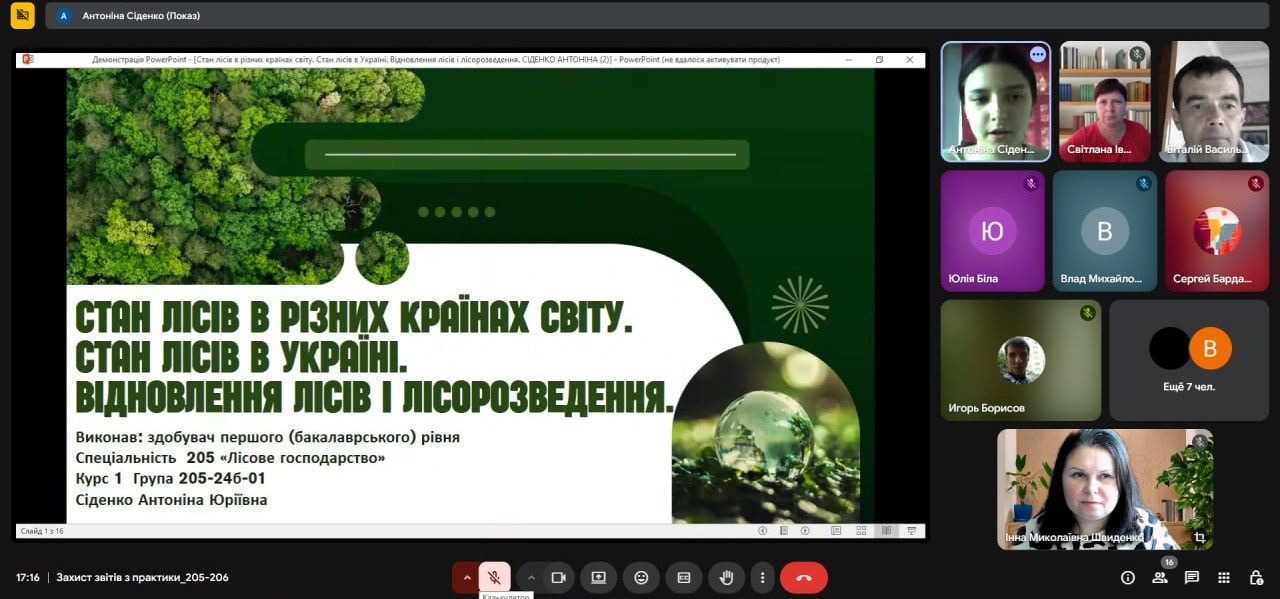The height and width of the screenshot is (599, 1280).
Task: Click the Інна Миколаївна self-view tile
Action: 1105,489
